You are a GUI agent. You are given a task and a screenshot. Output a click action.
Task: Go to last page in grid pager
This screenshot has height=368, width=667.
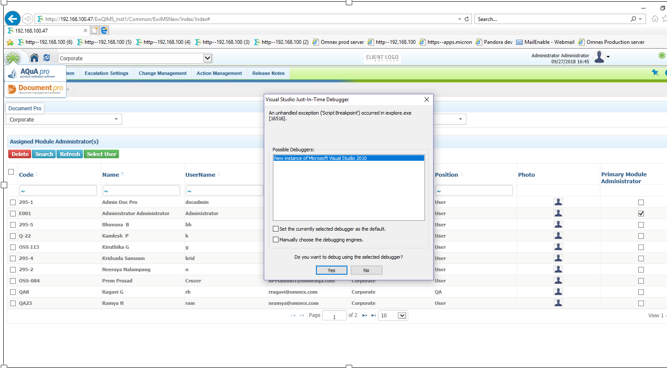point(373,316)
